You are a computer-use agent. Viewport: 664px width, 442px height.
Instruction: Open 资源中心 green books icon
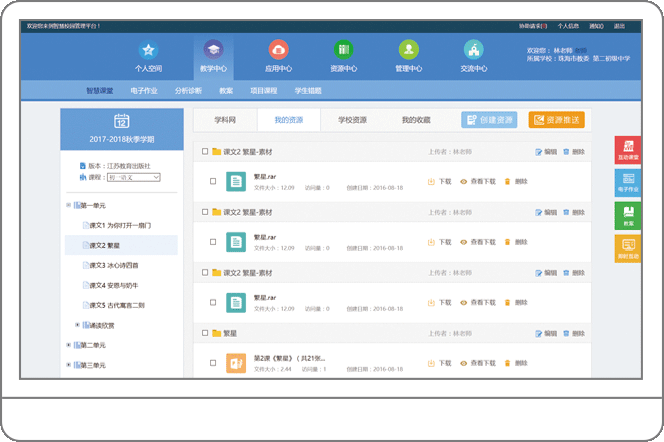point(343,50)
